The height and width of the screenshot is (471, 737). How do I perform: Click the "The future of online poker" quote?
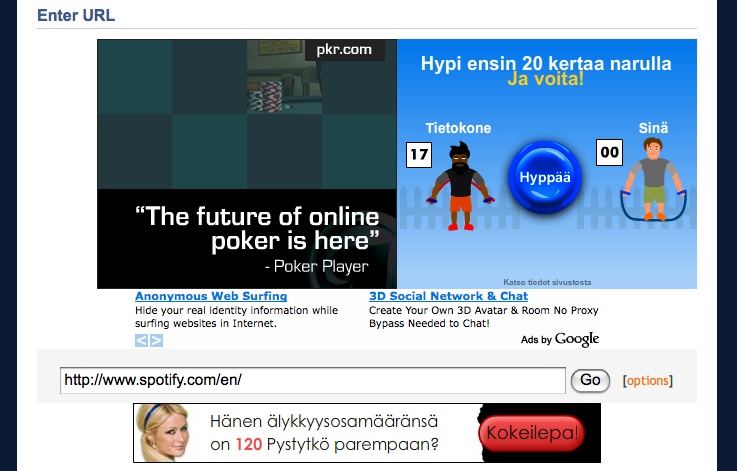(x=257, y=229)
